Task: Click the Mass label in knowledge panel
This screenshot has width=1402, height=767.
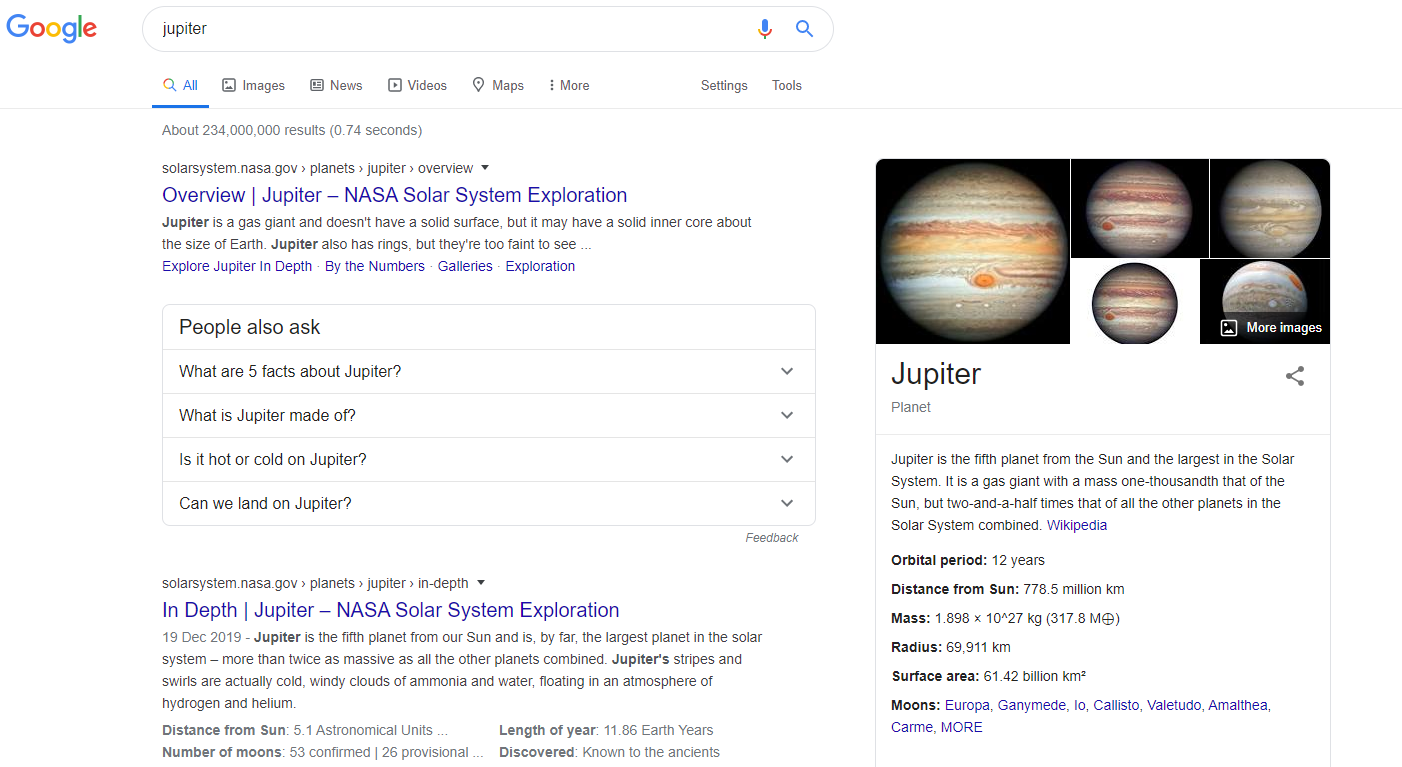Action: (911, 618)
